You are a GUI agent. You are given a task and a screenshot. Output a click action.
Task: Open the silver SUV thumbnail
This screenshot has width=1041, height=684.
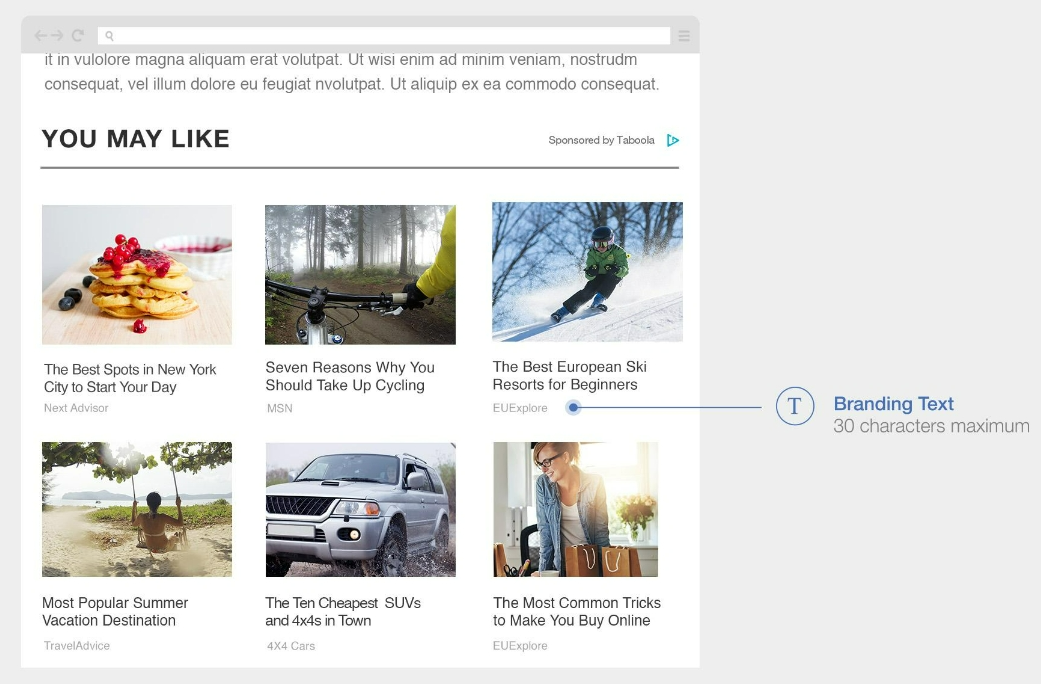pos(360,509)
